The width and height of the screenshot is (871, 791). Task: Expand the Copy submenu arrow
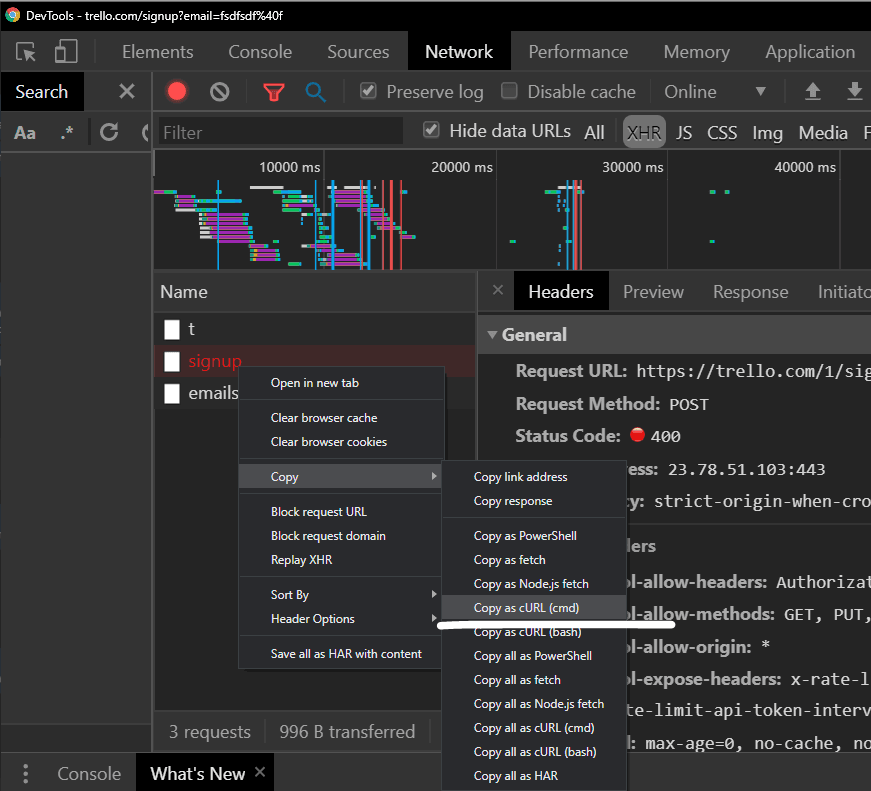pyautogui.click(x=433, y=476)
